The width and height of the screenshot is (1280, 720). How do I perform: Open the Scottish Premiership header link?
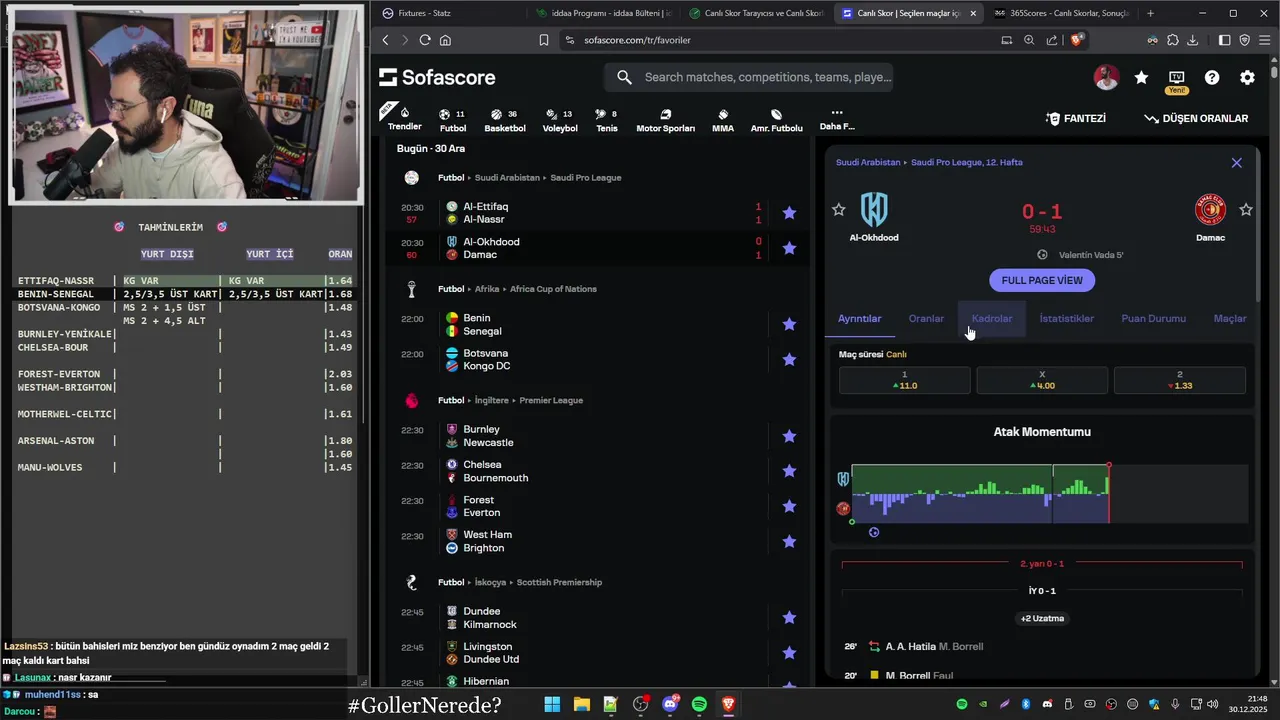click(559, 582)
